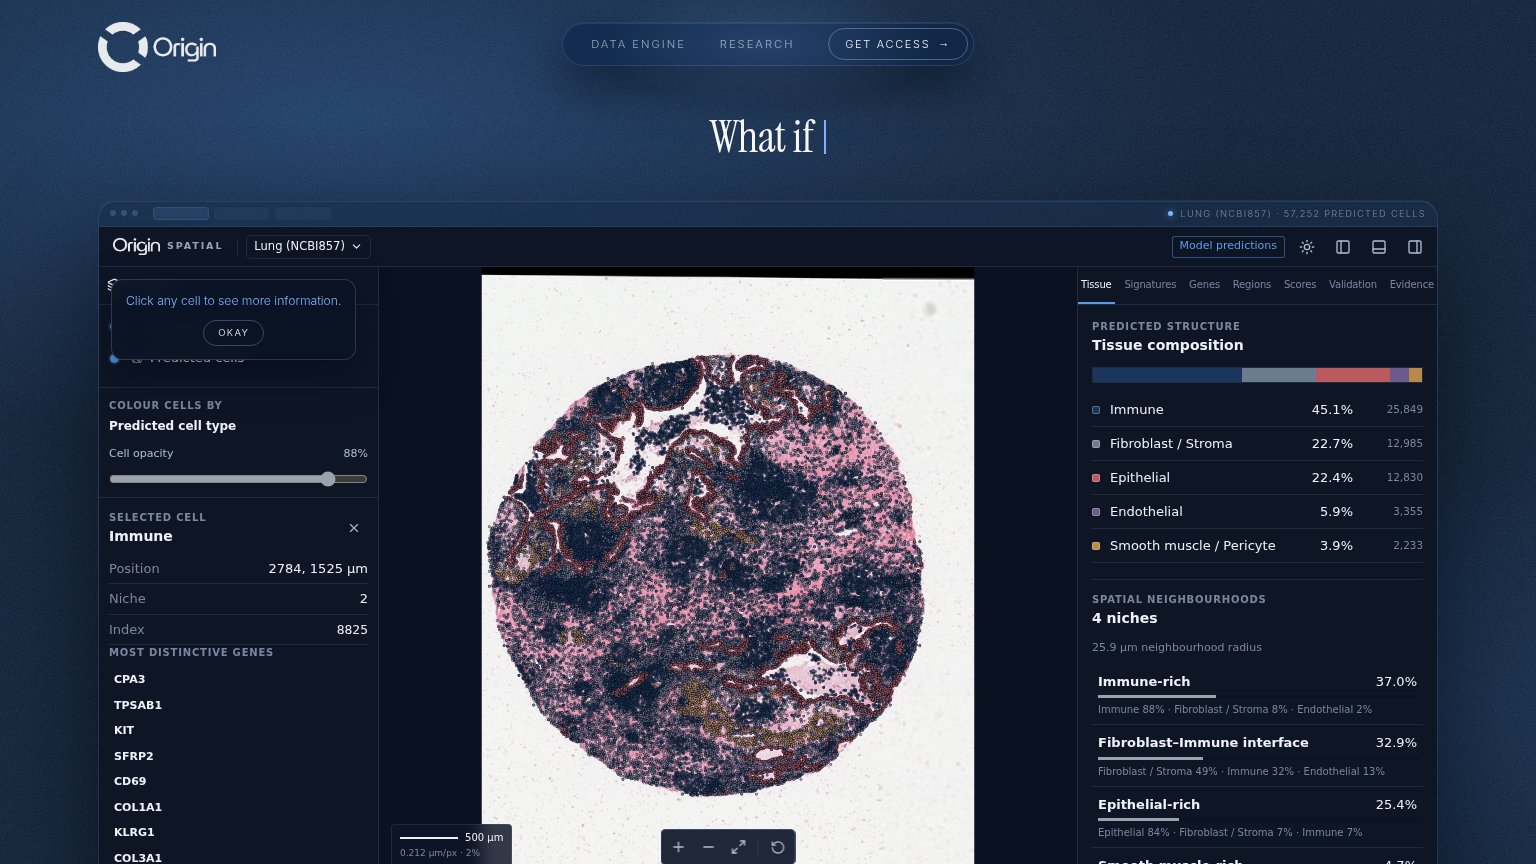Click the lung tissue image viewer
Screen dimensions: 1536x864
(x=728, y=566)
